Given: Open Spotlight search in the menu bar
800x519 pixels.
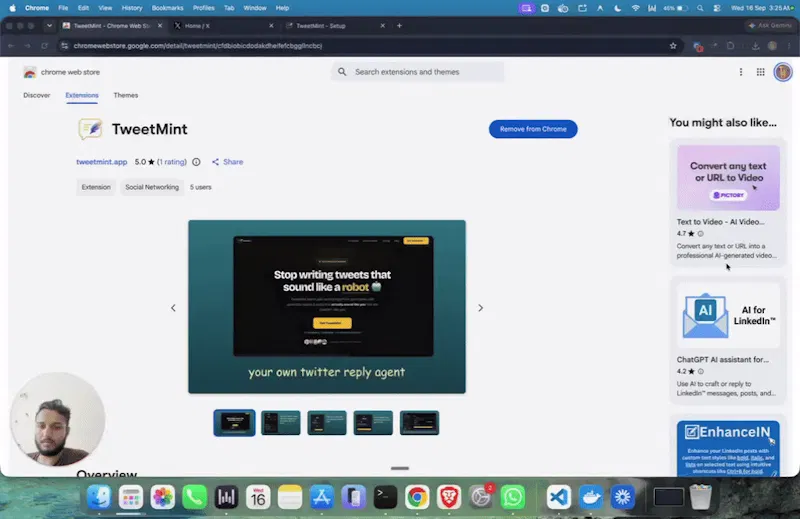Looking at the screenshot, I should click(x=700, y=8).
